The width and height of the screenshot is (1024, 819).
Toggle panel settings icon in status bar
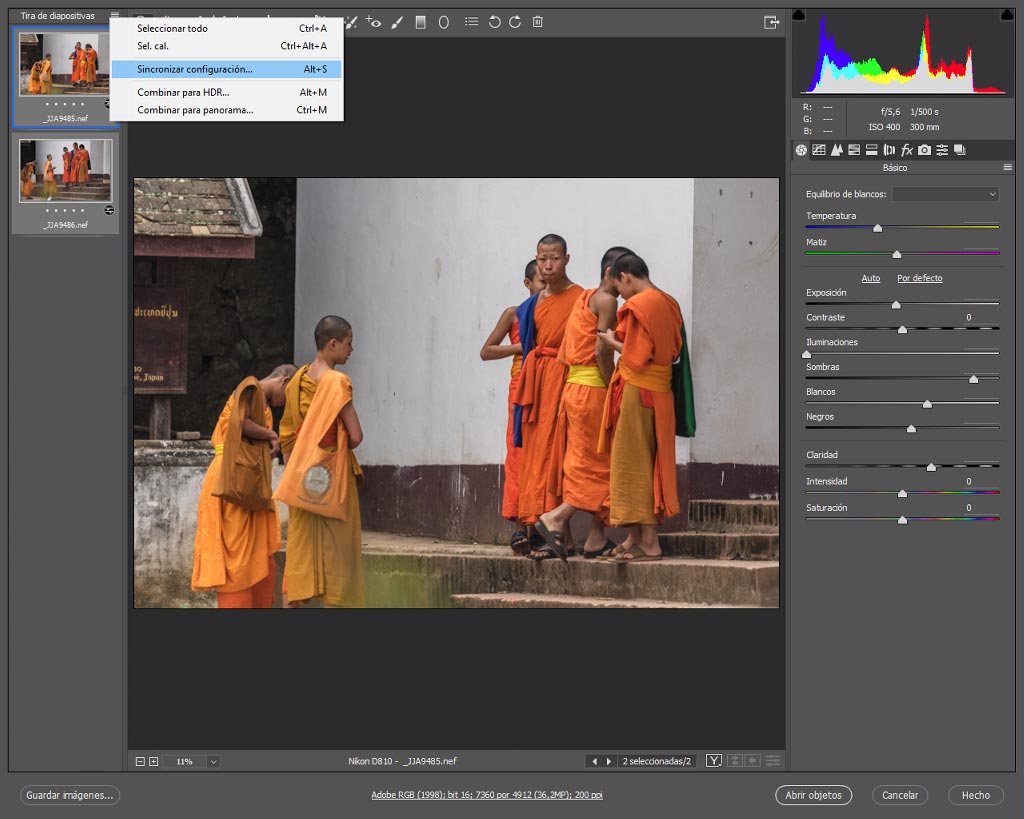click(773, 761)
